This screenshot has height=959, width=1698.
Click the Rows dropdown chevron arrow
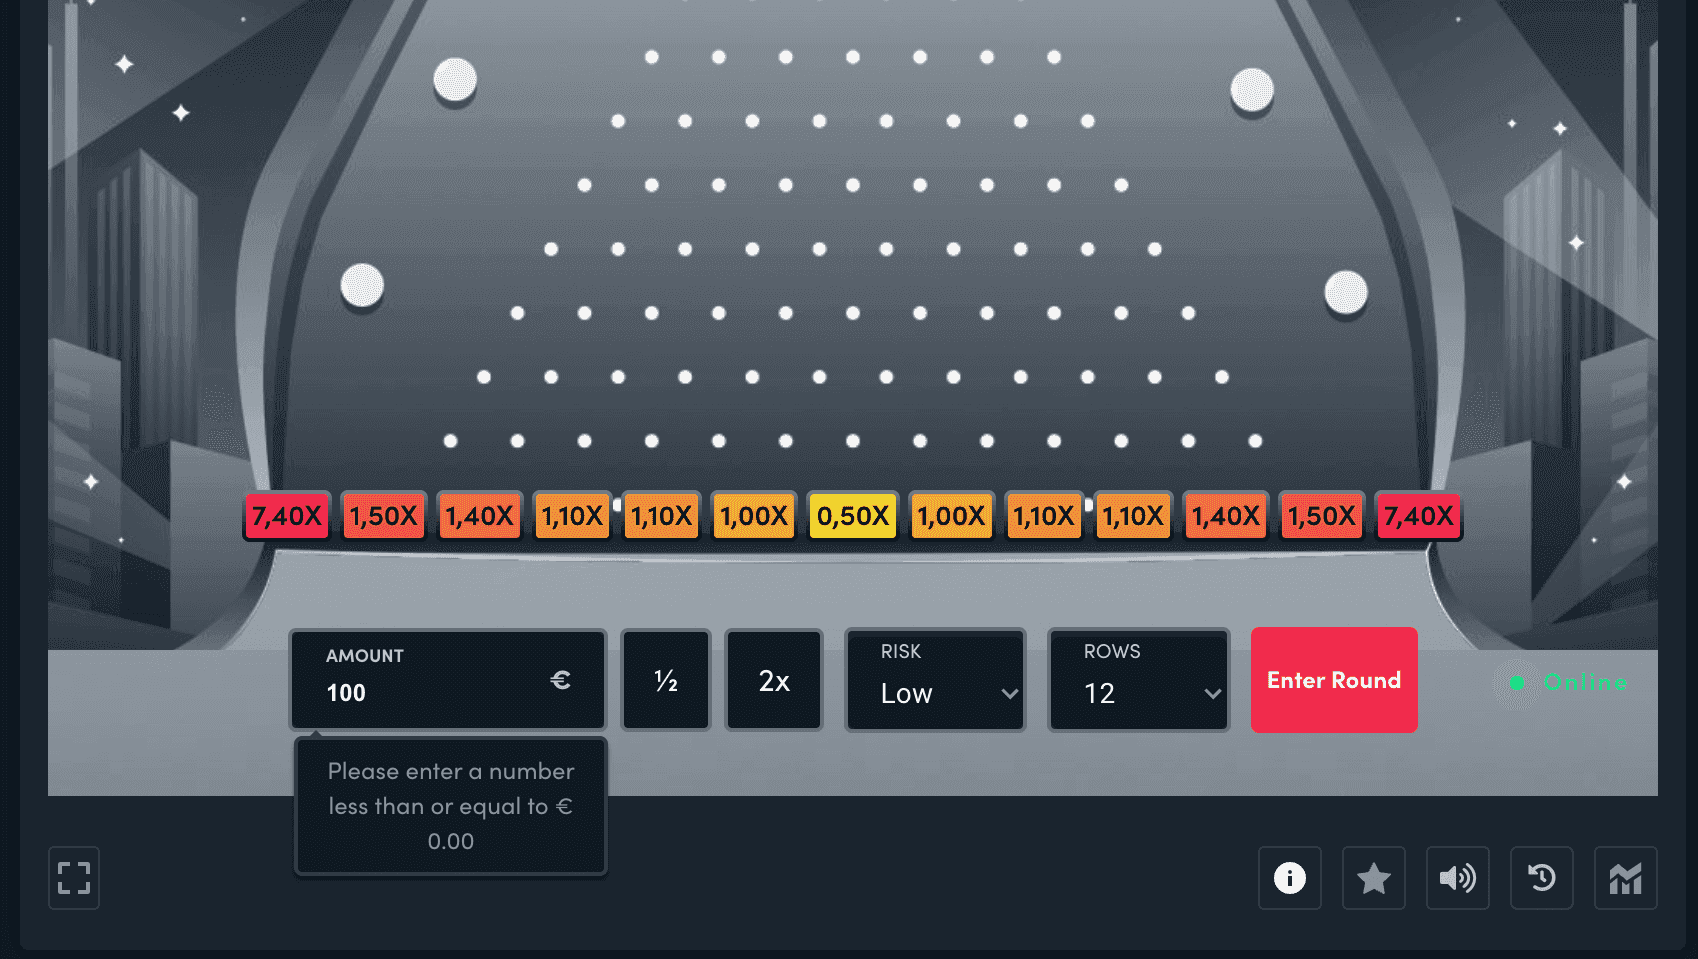(1212, 693)
